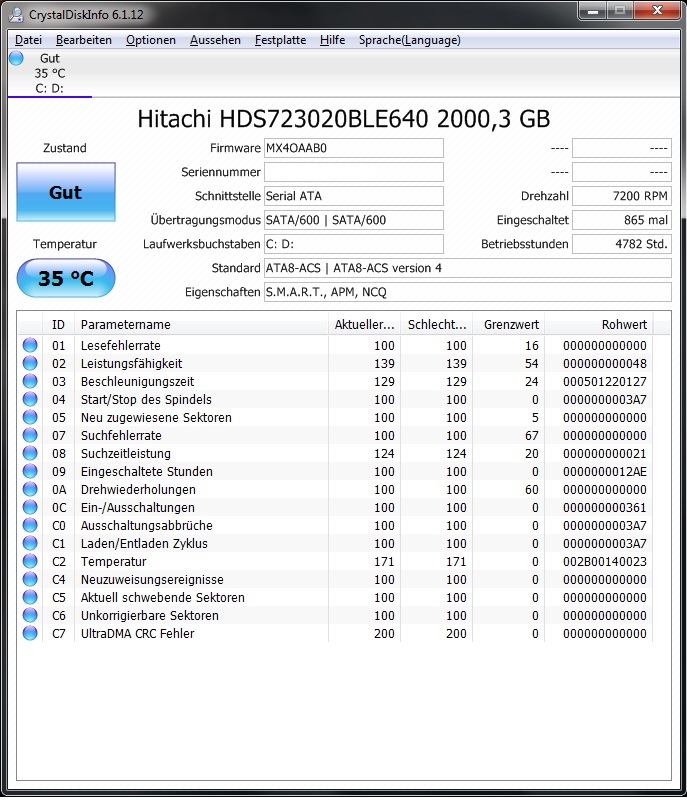Viewport: 687px width, 800px height.
Task: Select the UltraDMA CRC Fehler parameter name
Action: (137, 633)
